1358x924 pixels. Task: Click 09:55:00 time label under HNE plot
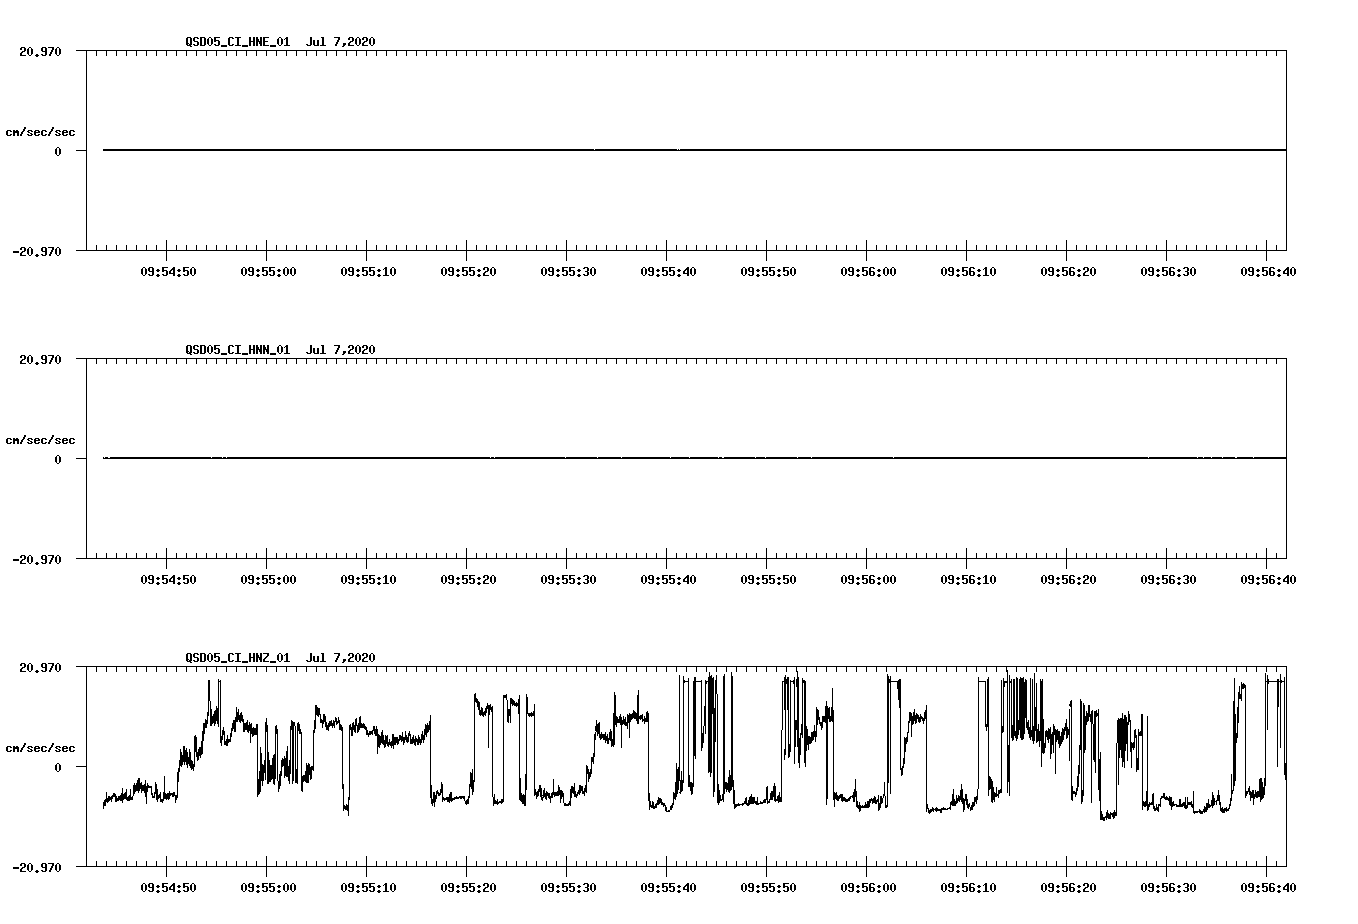pyautogui.click(x=268, y=271)
